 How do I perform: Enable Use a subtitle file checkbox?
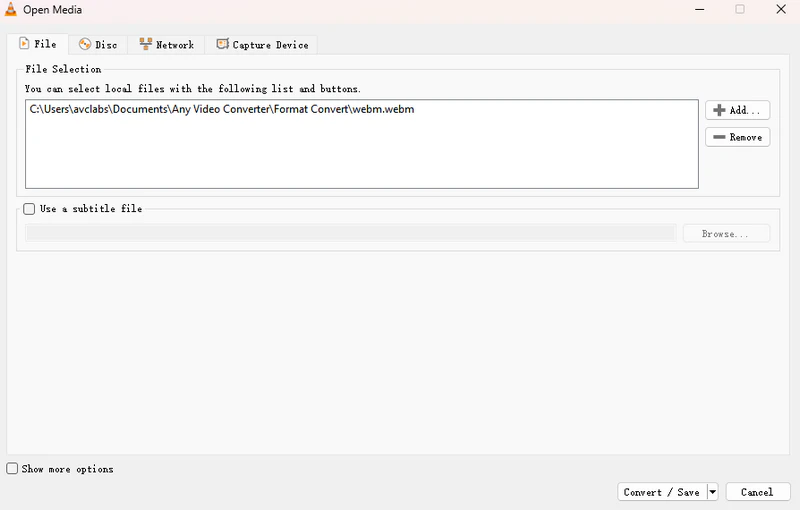[x=29, y=209]
